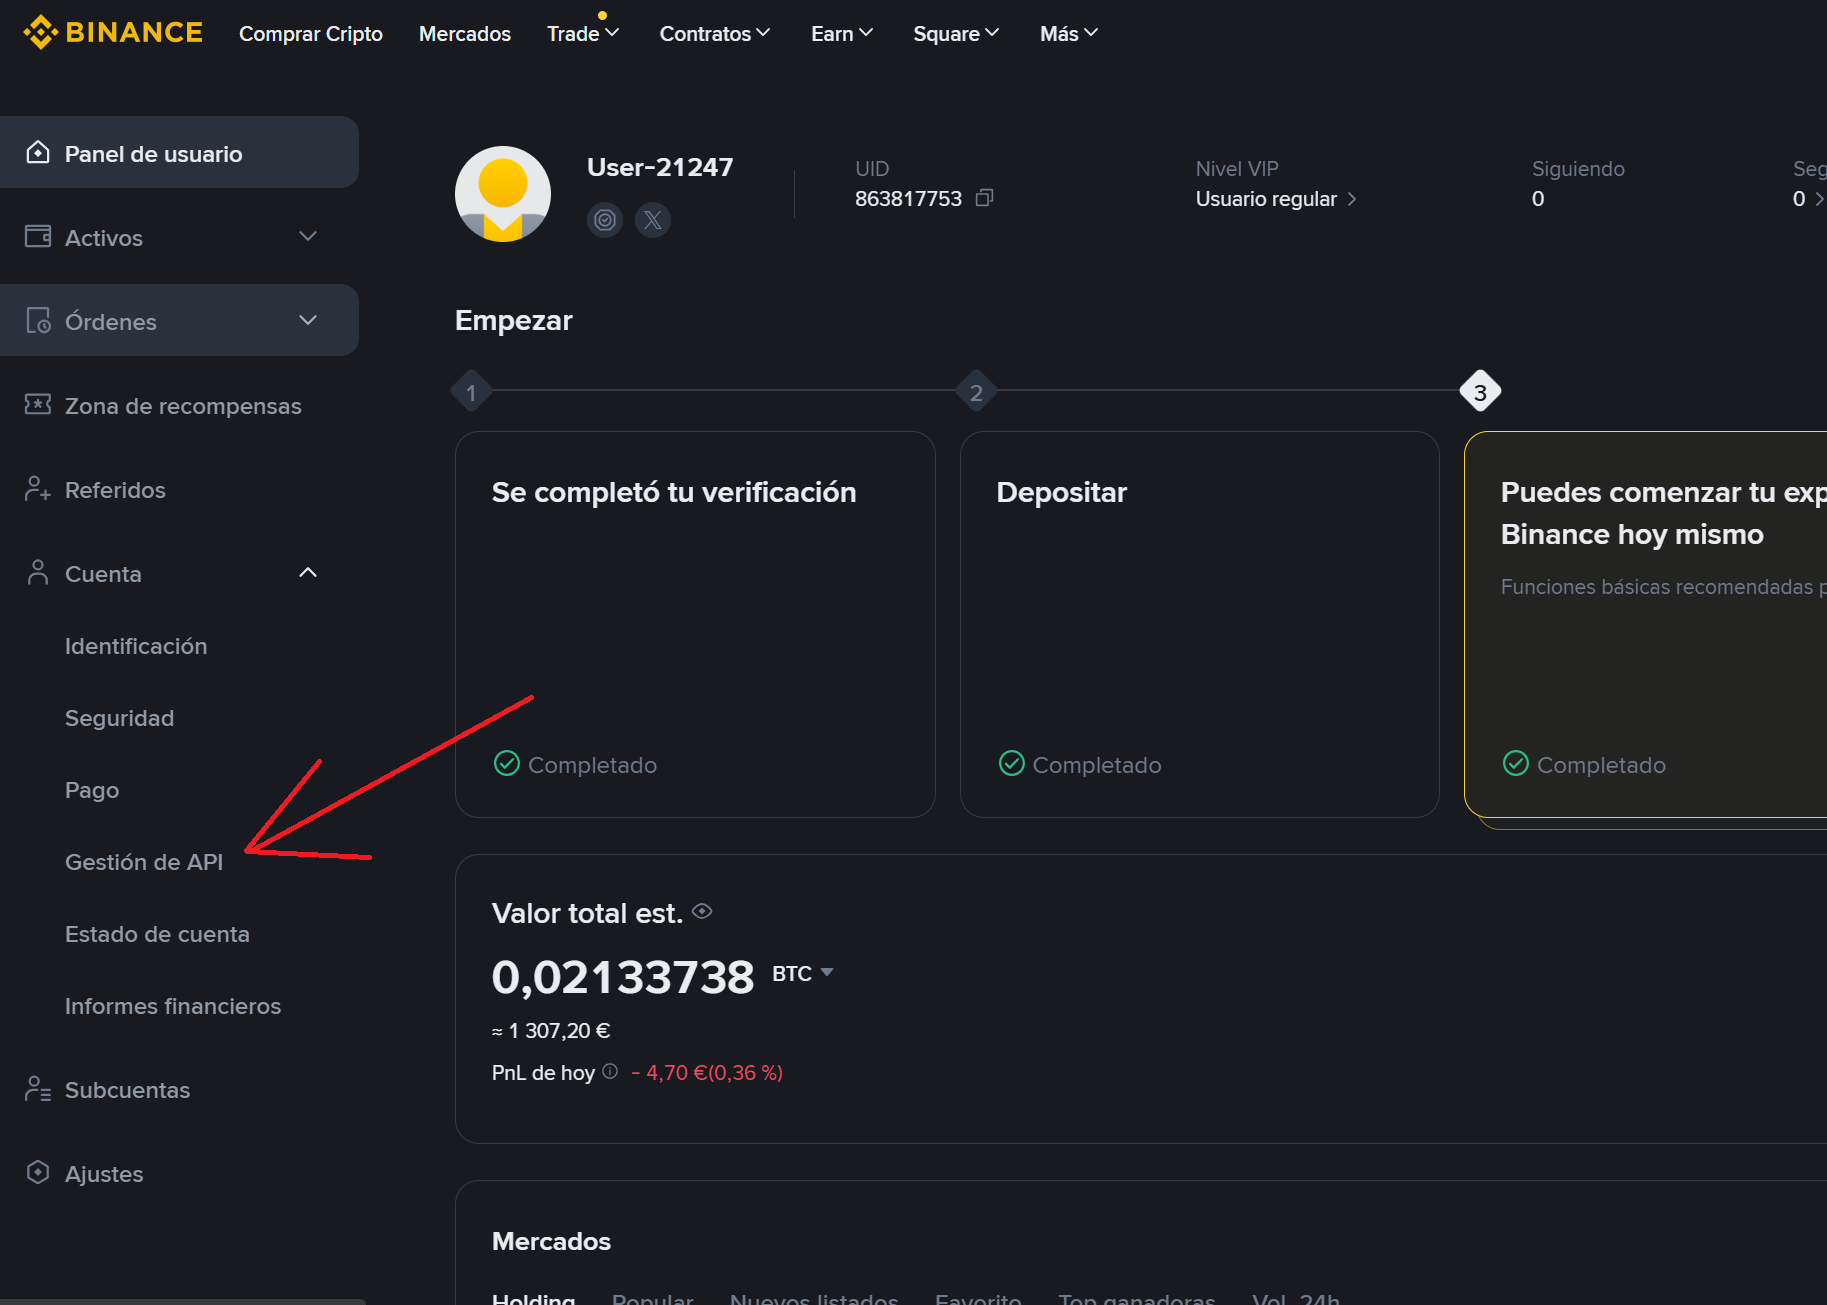Screen dimensions: 1827x1305
Task: Open the Earn menu in top bar
Action: (842, 34)
